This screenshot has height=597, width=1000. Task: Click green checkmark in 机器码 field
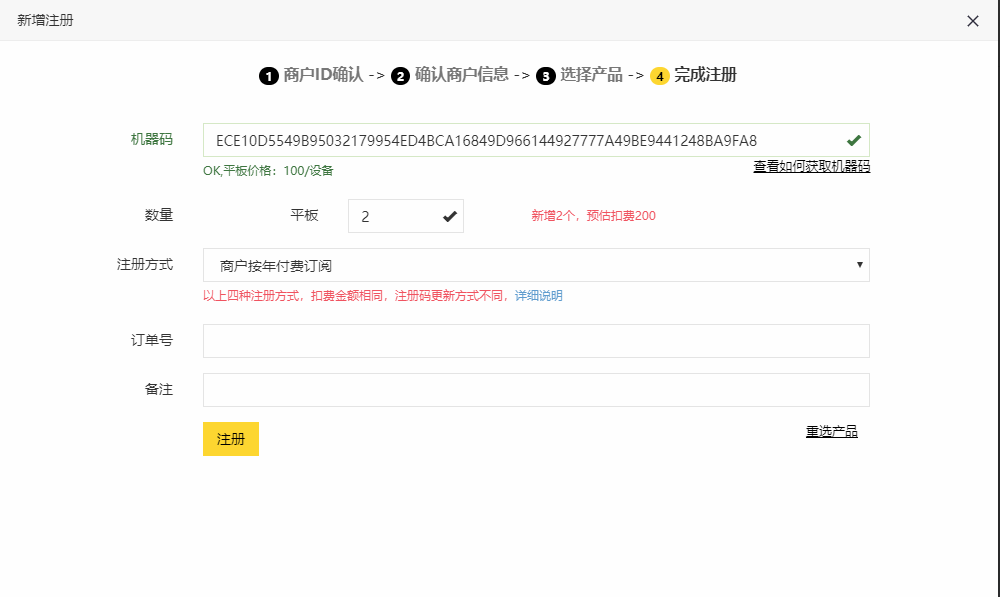click(854, 140)
